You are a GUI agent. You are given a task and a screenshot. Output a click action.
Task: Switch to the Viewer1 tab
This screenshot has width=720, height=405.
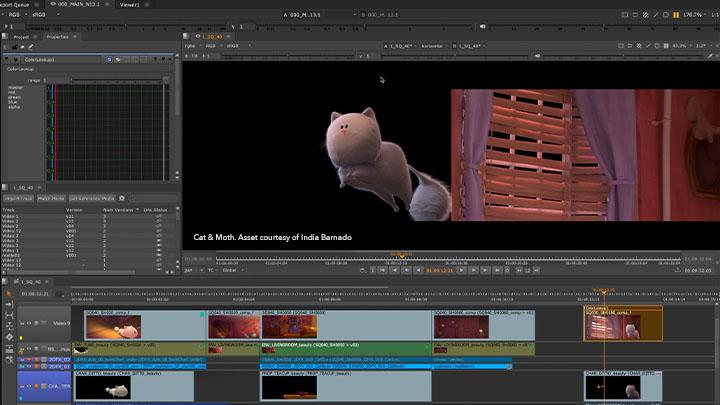click(x=130, y=4)
